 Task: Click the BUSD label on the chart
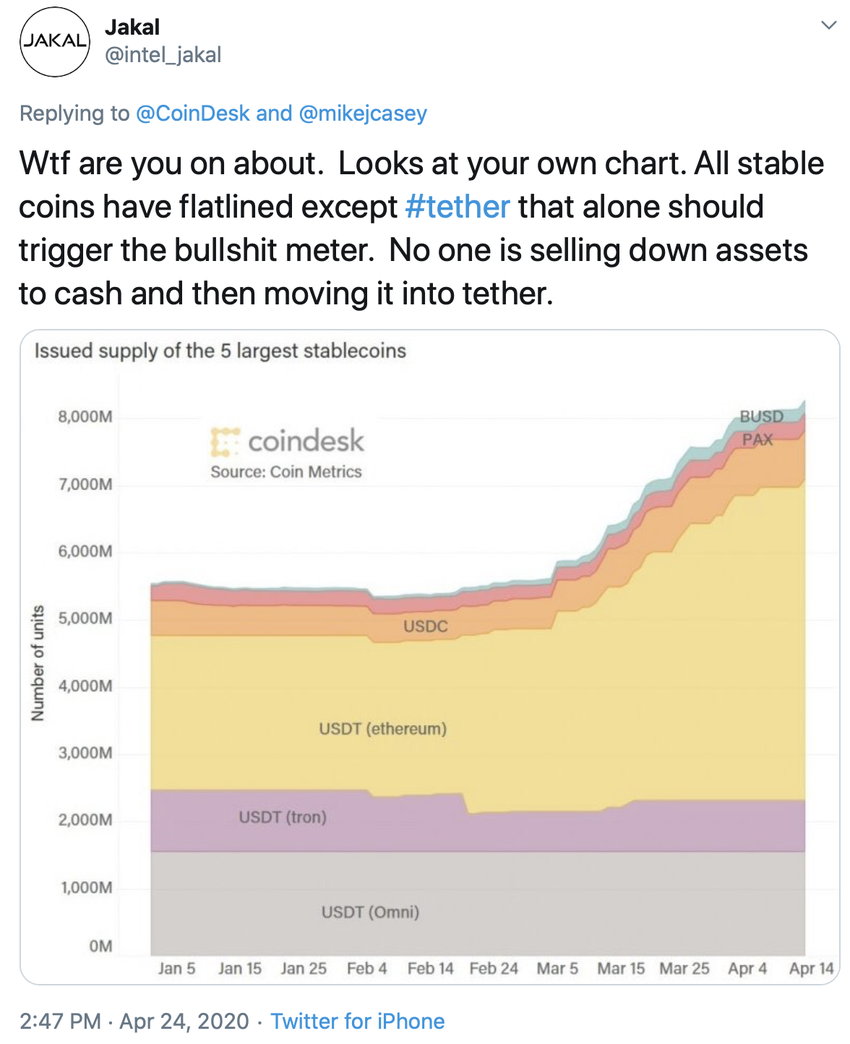tap(762, 414)
